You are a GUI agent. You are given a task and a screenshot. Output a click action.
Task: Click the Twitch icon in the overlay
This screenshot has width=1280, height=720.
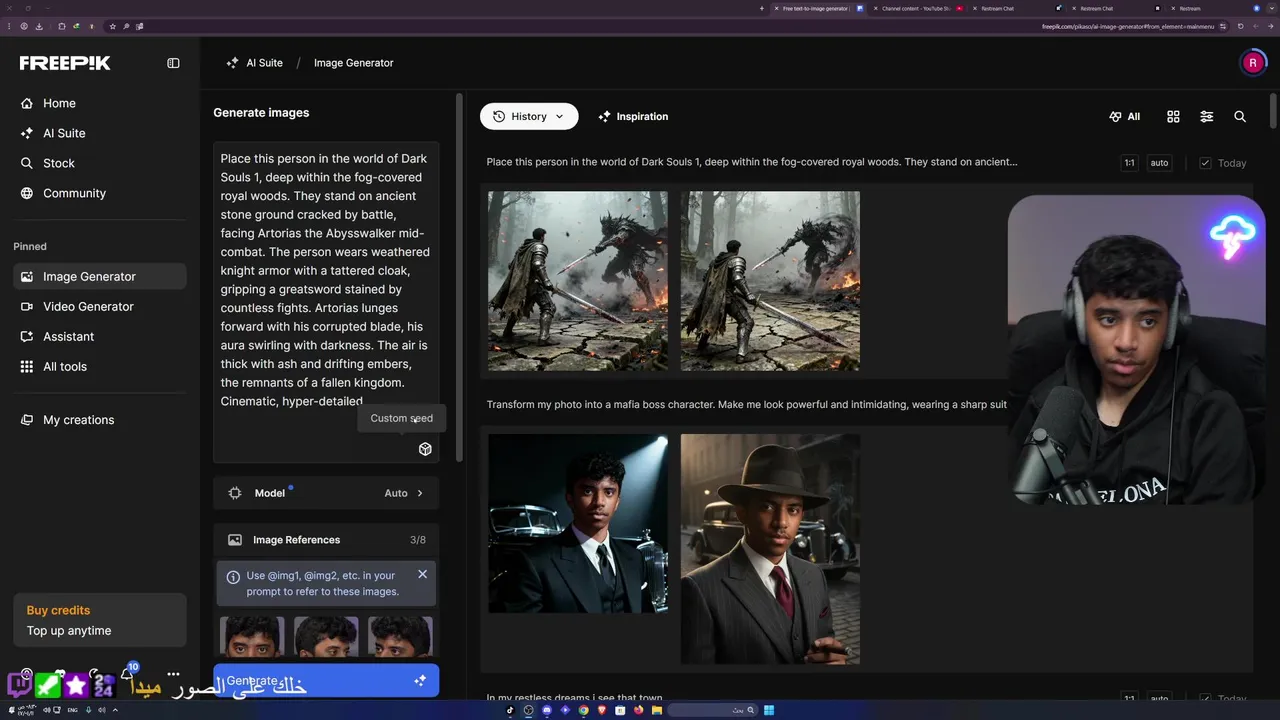19,685
